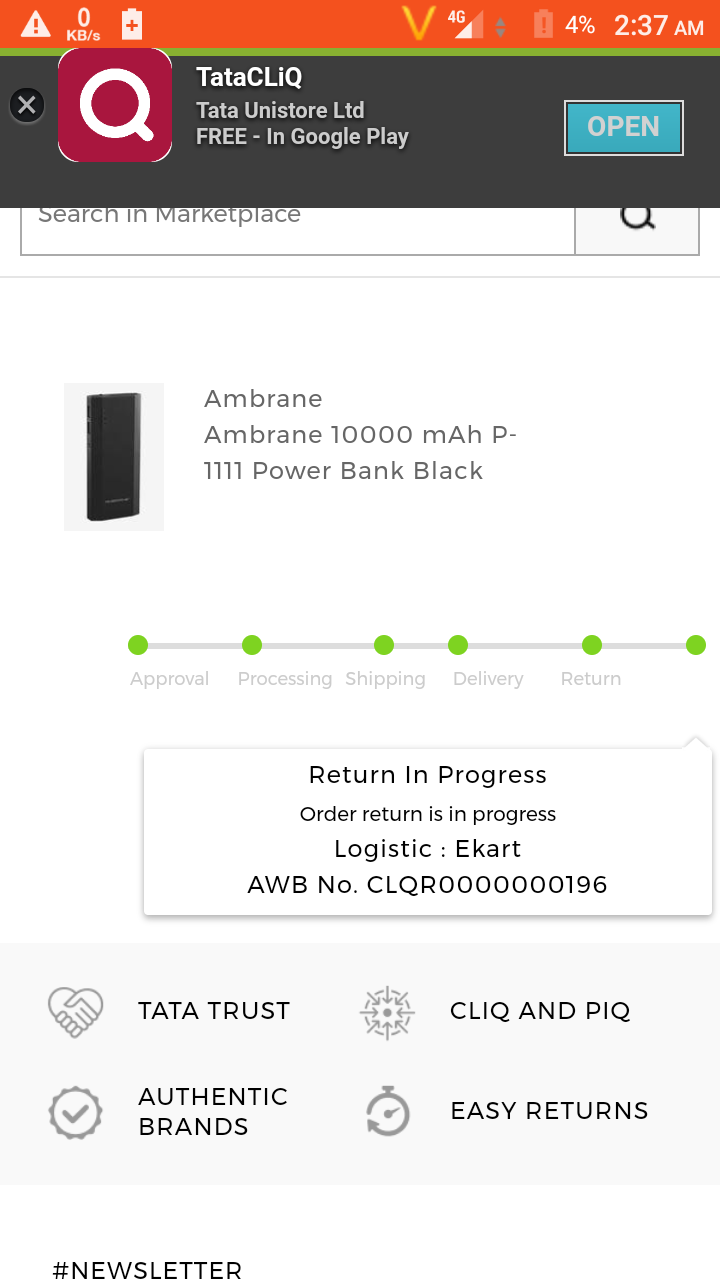720x1280 pixels.
Task: Select the Processing stage marker
Action: click(252, 645)
